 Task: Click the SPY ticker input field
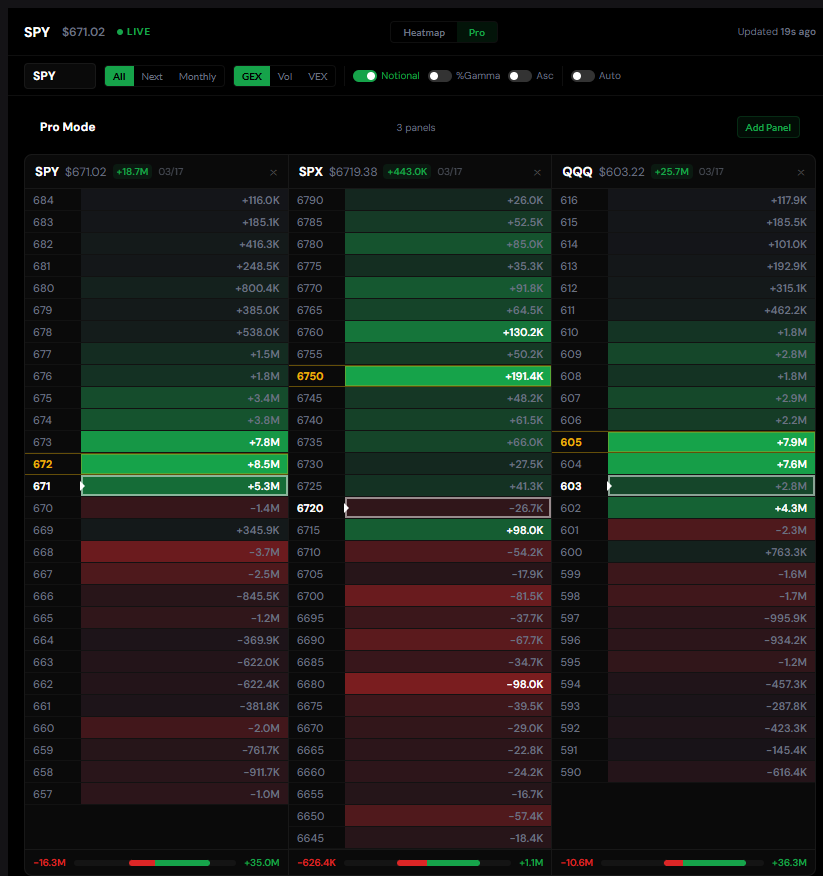tap(60, 76)
